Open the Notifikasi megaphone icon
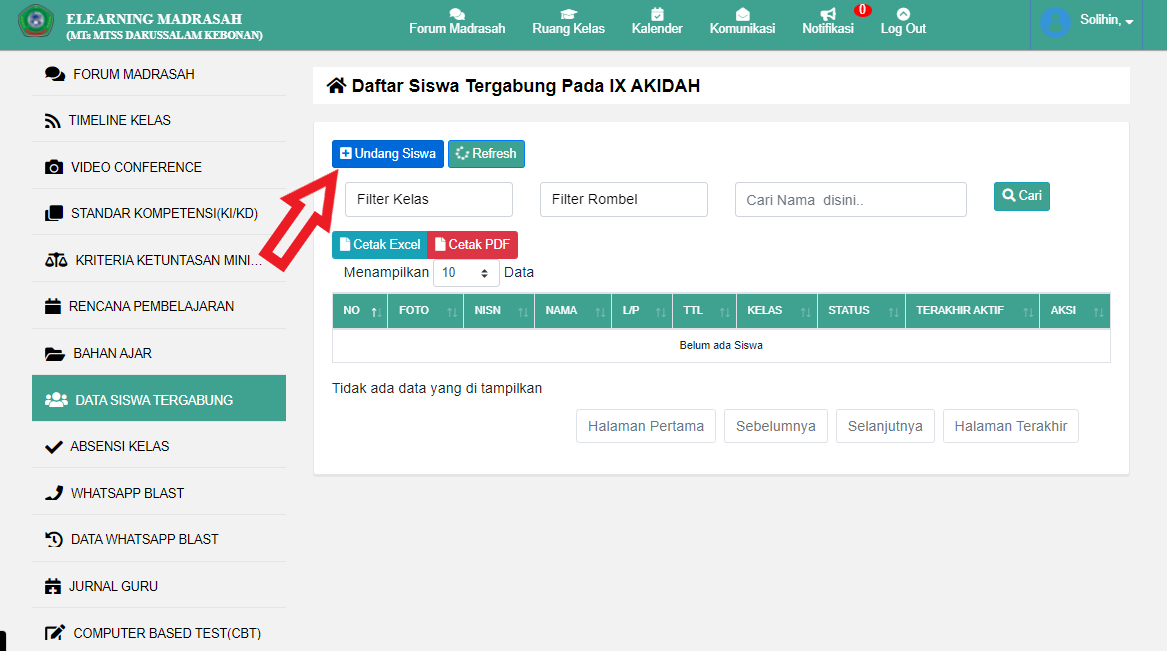The height and width of the screenshot is (651, 1167). pos(828,14)
